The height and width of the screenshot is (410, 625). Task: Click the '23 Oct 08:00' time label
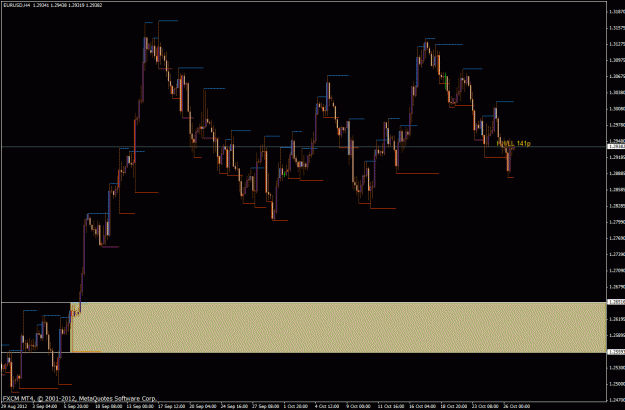tap(485, 406)
